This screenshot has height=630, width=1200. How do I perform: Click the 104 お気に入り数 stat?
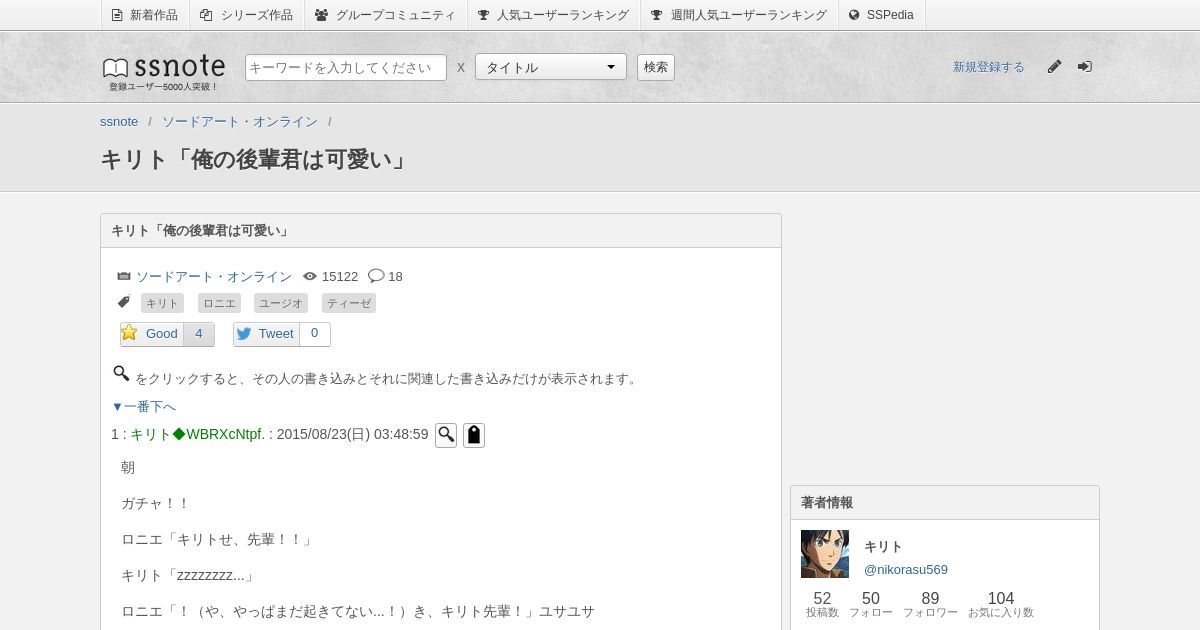pyautogui.click(x=1001, y=604)
